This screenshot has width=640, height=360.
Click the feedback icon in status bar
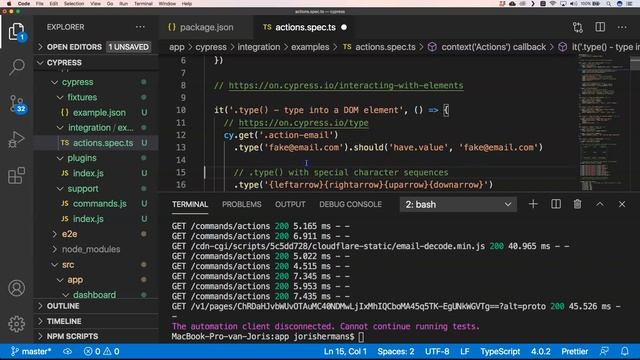coord(604,351)
